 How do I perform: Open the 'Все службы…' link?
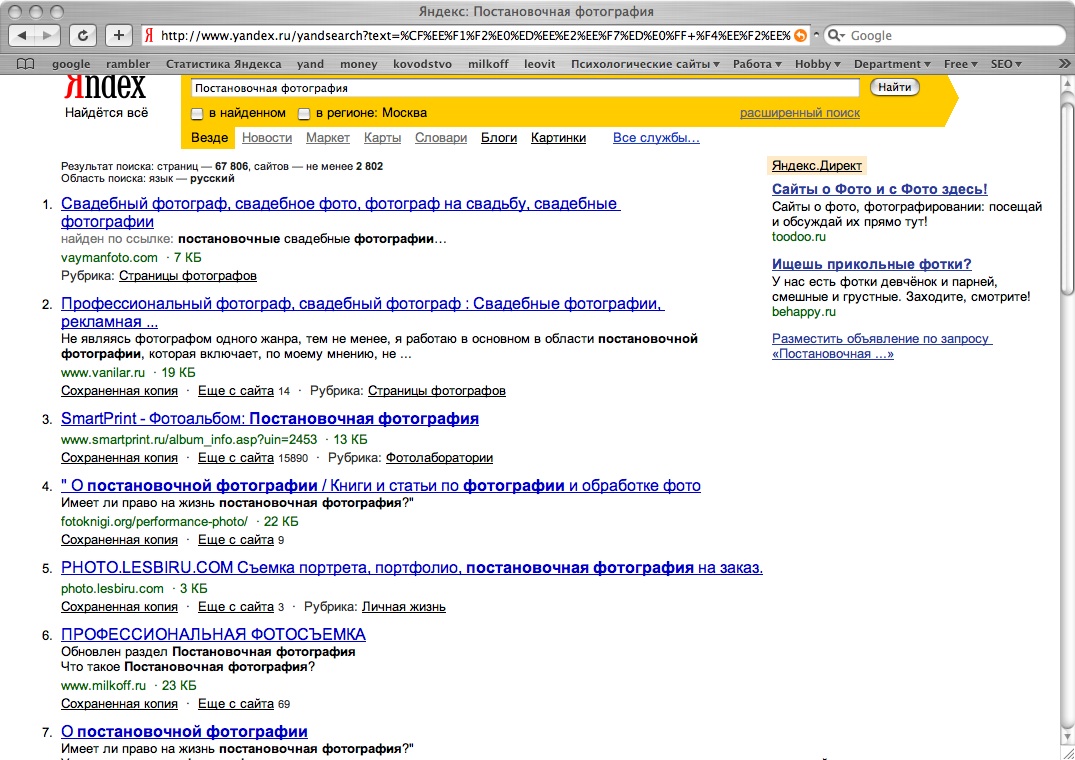[x=656, y=138]
